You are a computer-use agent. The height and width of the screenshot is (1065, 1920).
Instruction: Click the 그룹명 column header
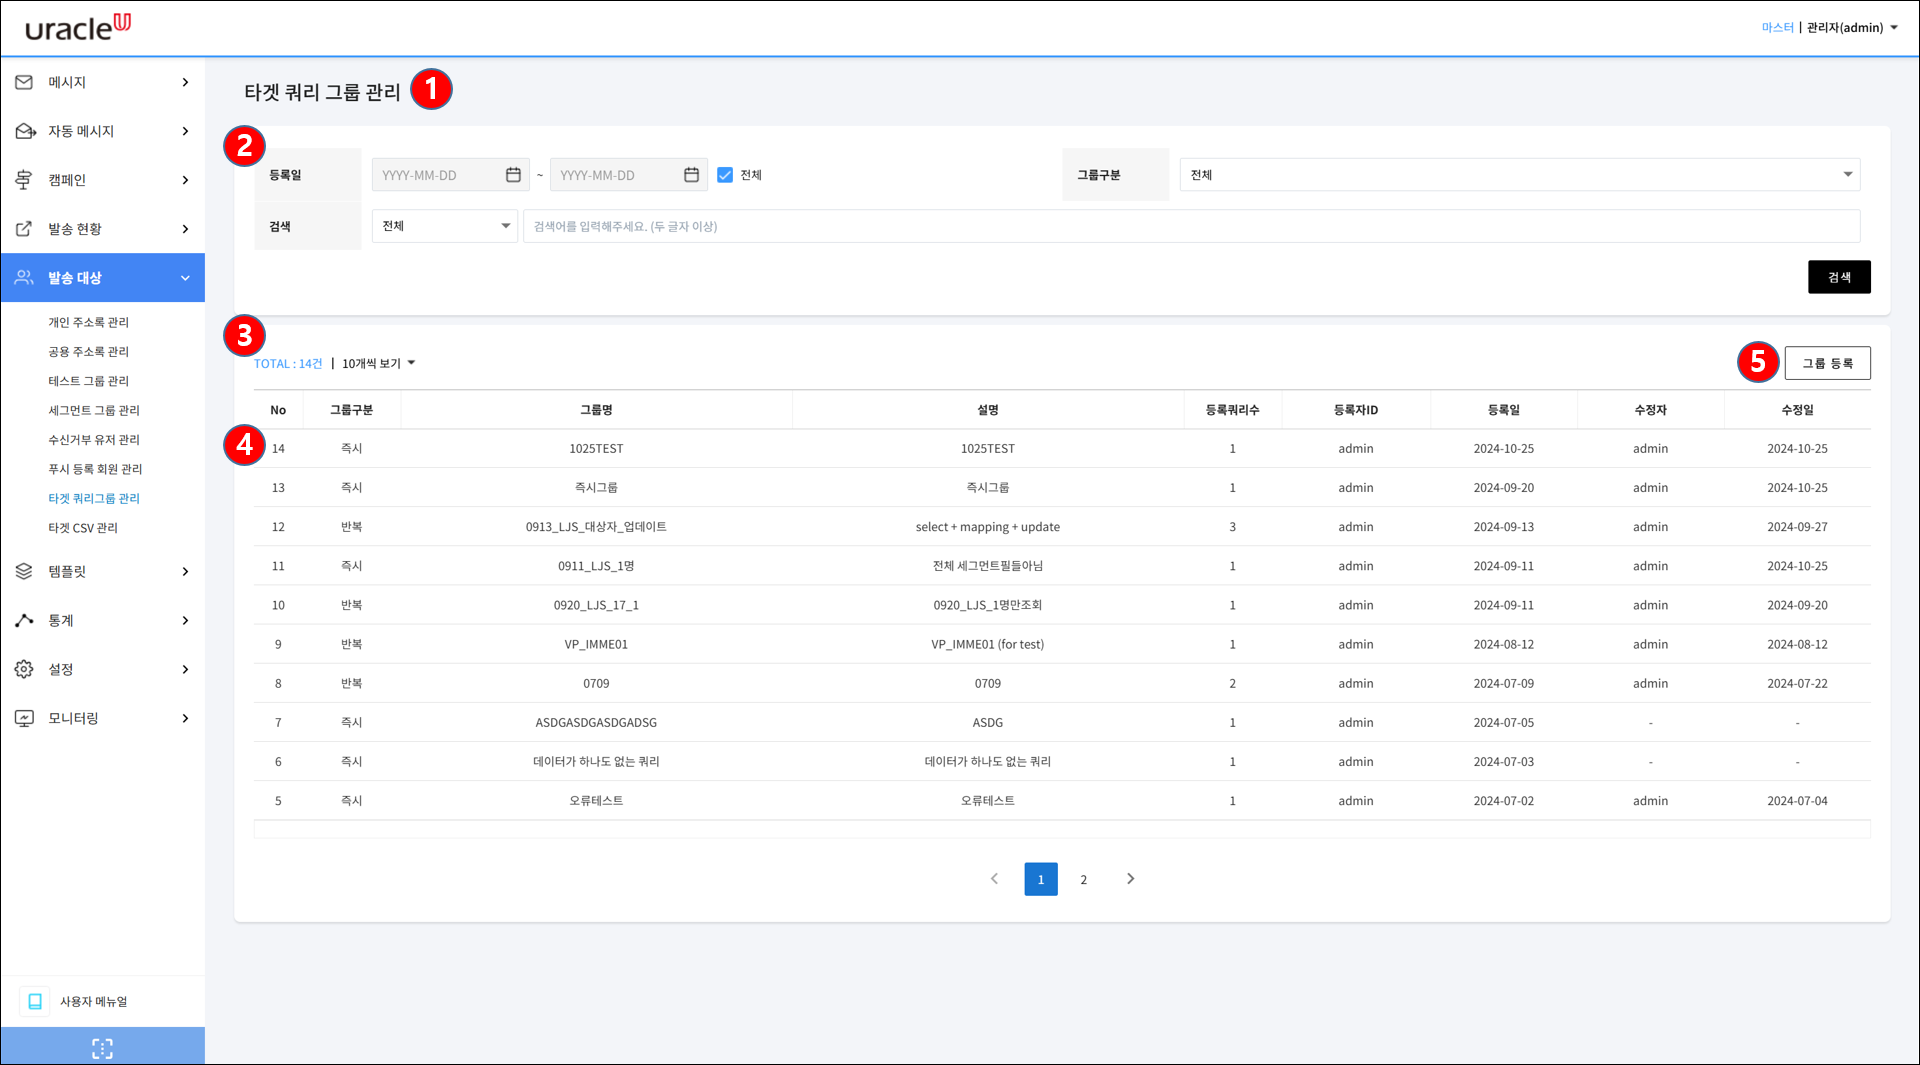[596, 410]
